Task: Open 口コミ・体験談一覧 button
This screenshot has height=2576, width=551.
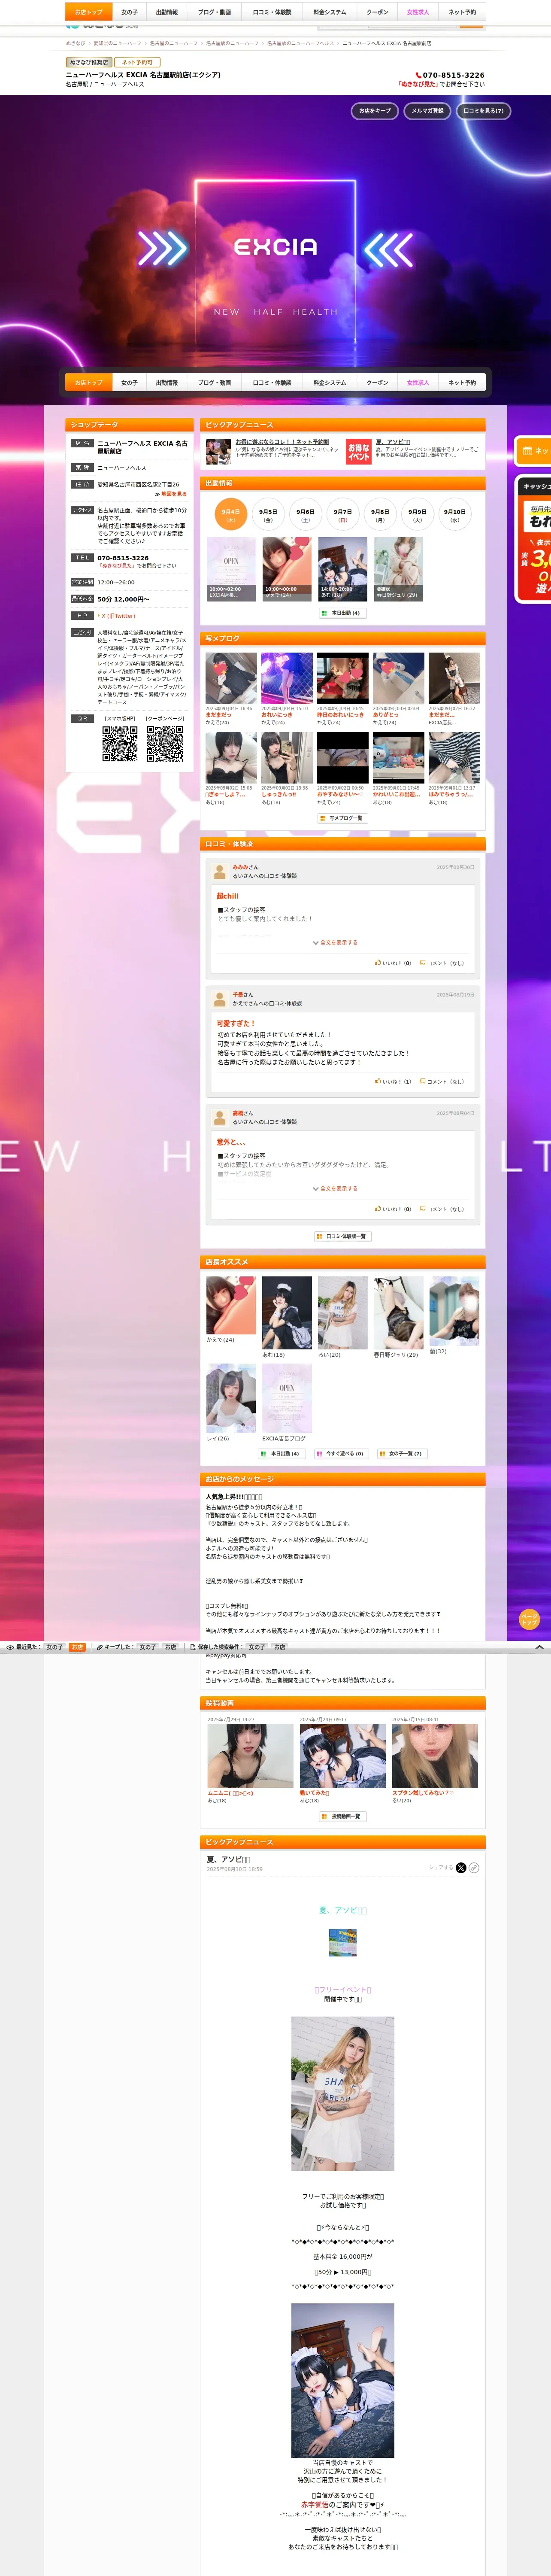Action: tap(343, 1236)
